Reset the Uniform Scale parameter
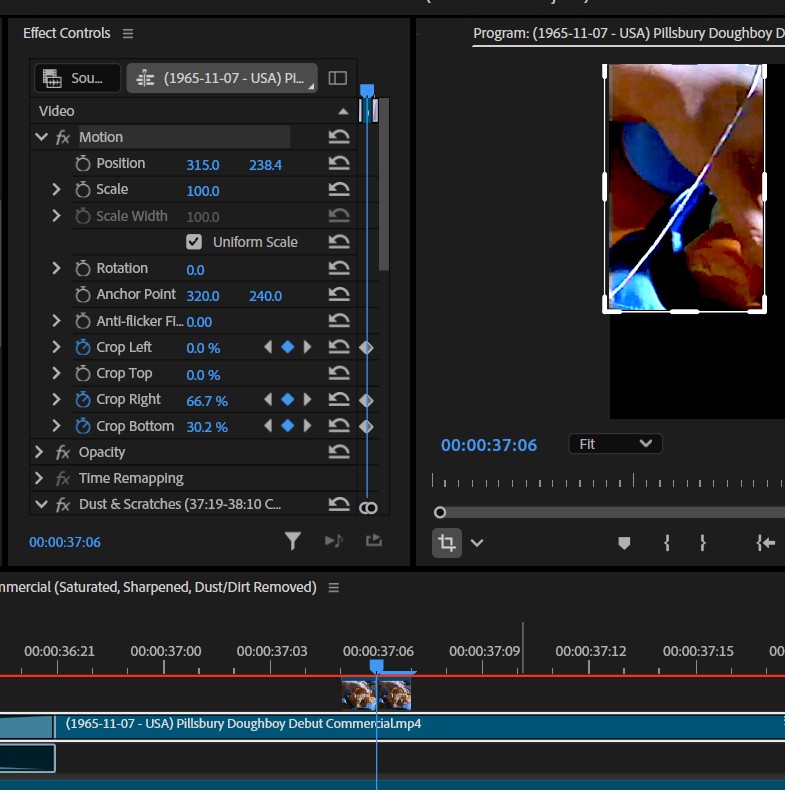 339,242
